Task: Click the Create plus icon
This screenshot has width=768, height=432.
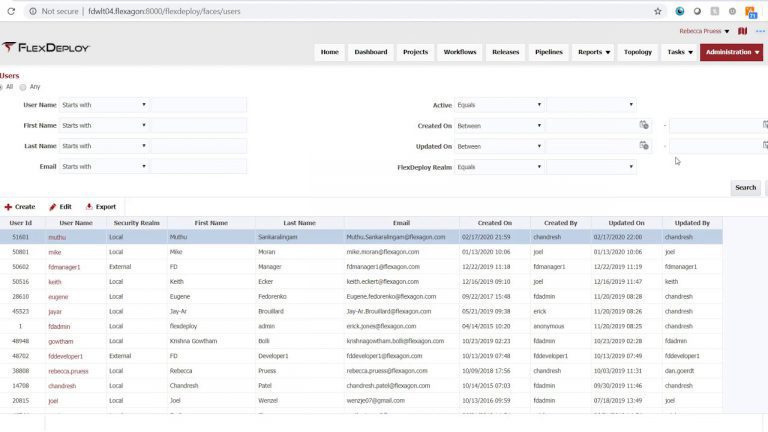Action: [x=8, y=207]
